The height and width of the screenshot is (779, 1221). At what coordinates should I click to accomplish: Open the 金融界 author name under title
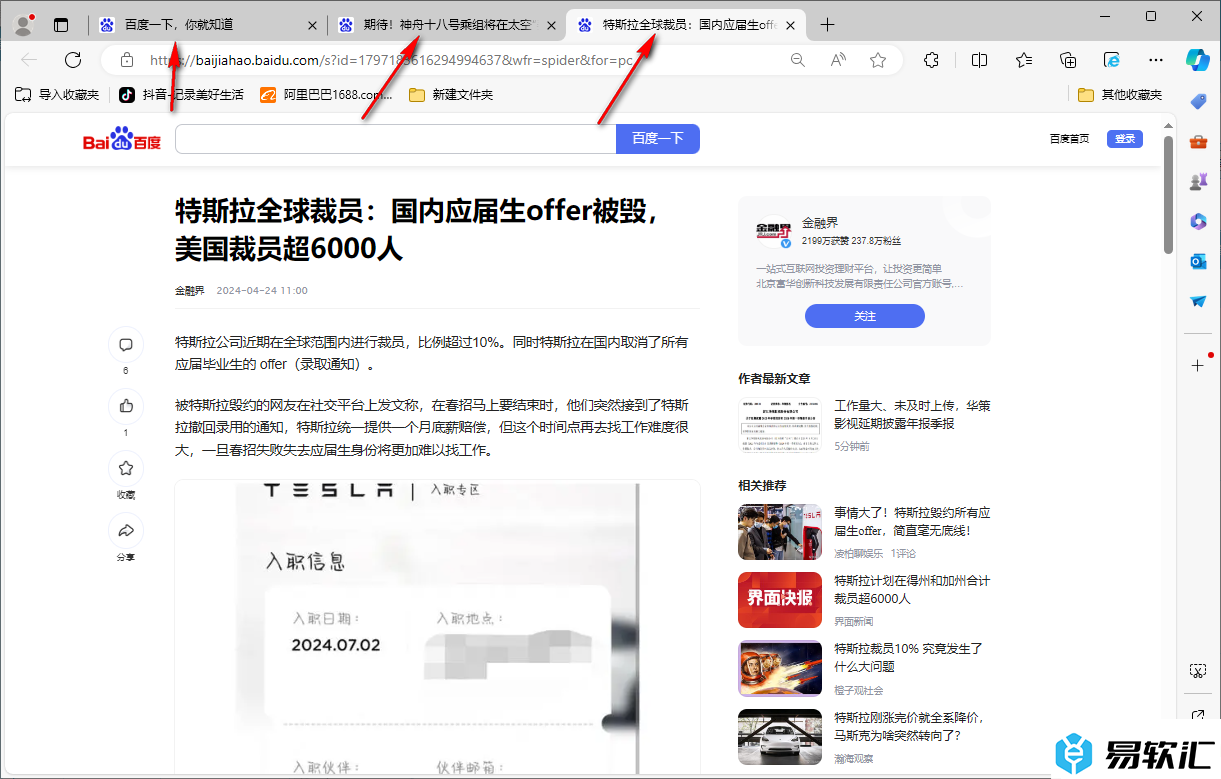point(190,290)
